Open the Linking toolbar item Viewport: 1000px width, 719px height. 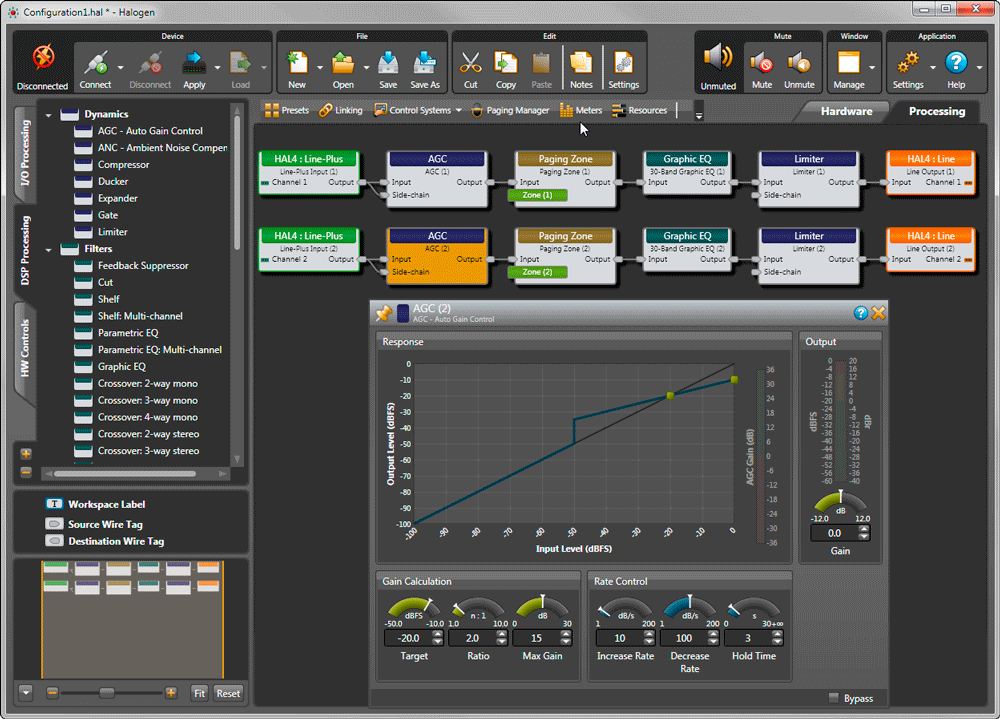pyautogui.click(x=341, y=110)
